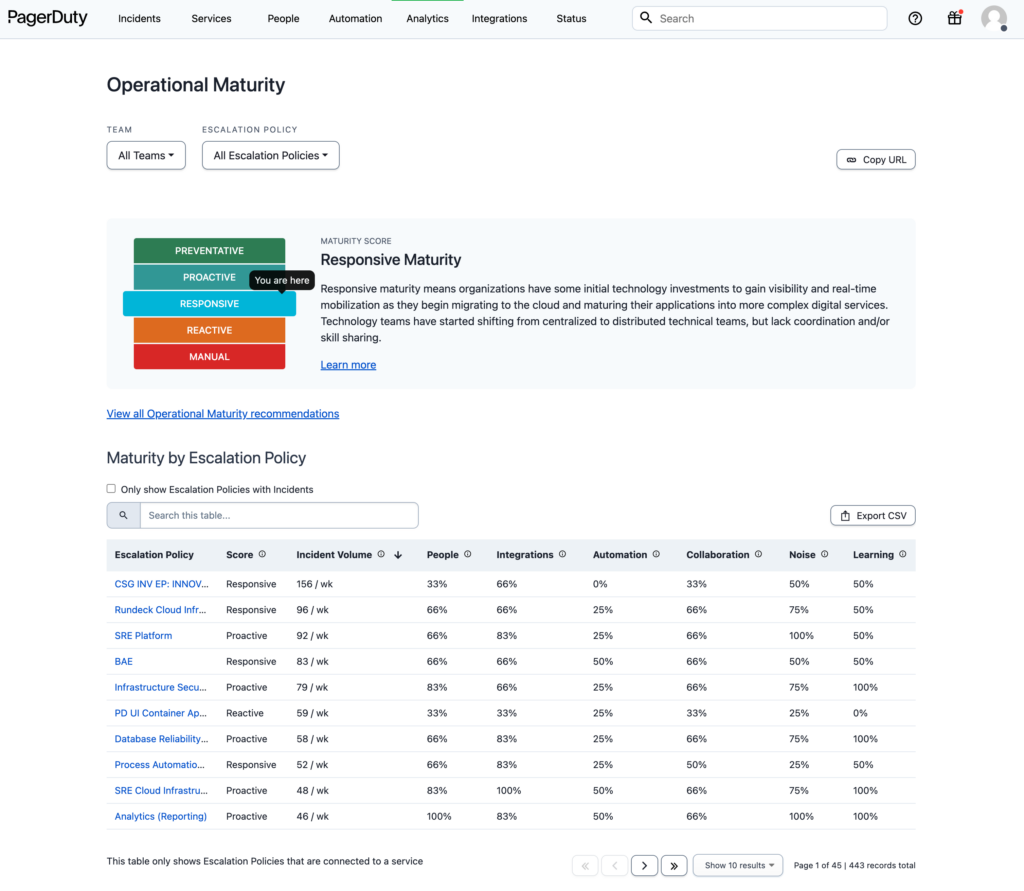The height and width of the screenshot is (891, 1024).
Task: Open the All Teams dropdown
Action: click(x=145, y=155)
